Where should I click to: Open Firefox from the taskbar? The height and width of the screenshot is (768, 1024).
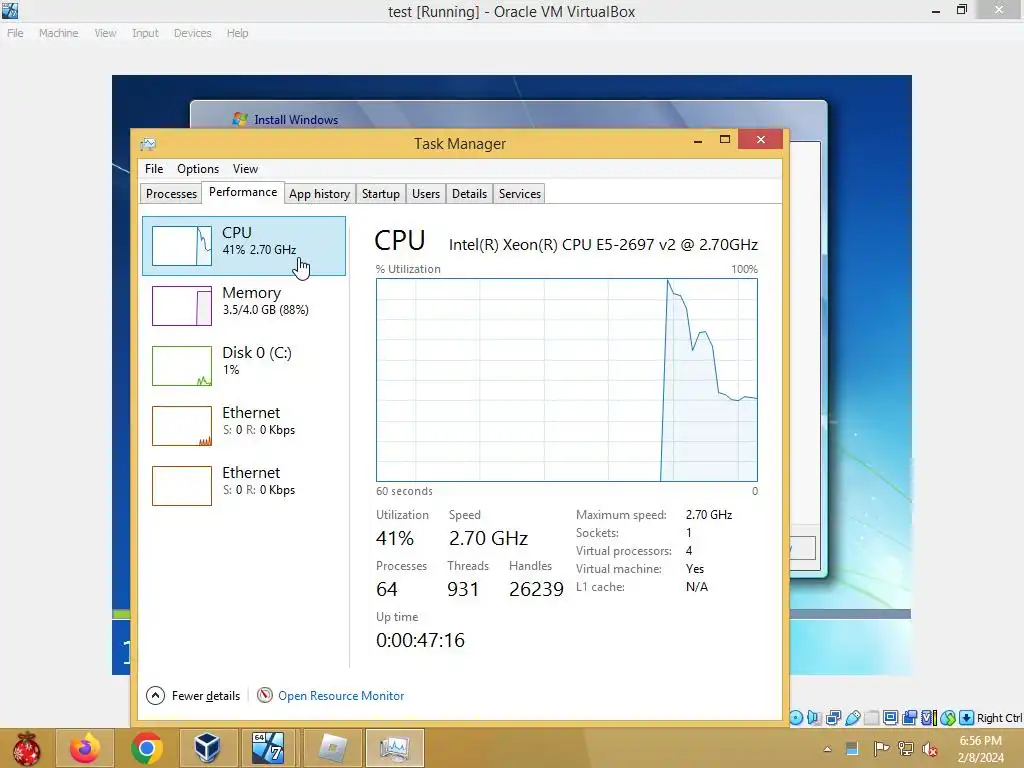coord(85,748)
